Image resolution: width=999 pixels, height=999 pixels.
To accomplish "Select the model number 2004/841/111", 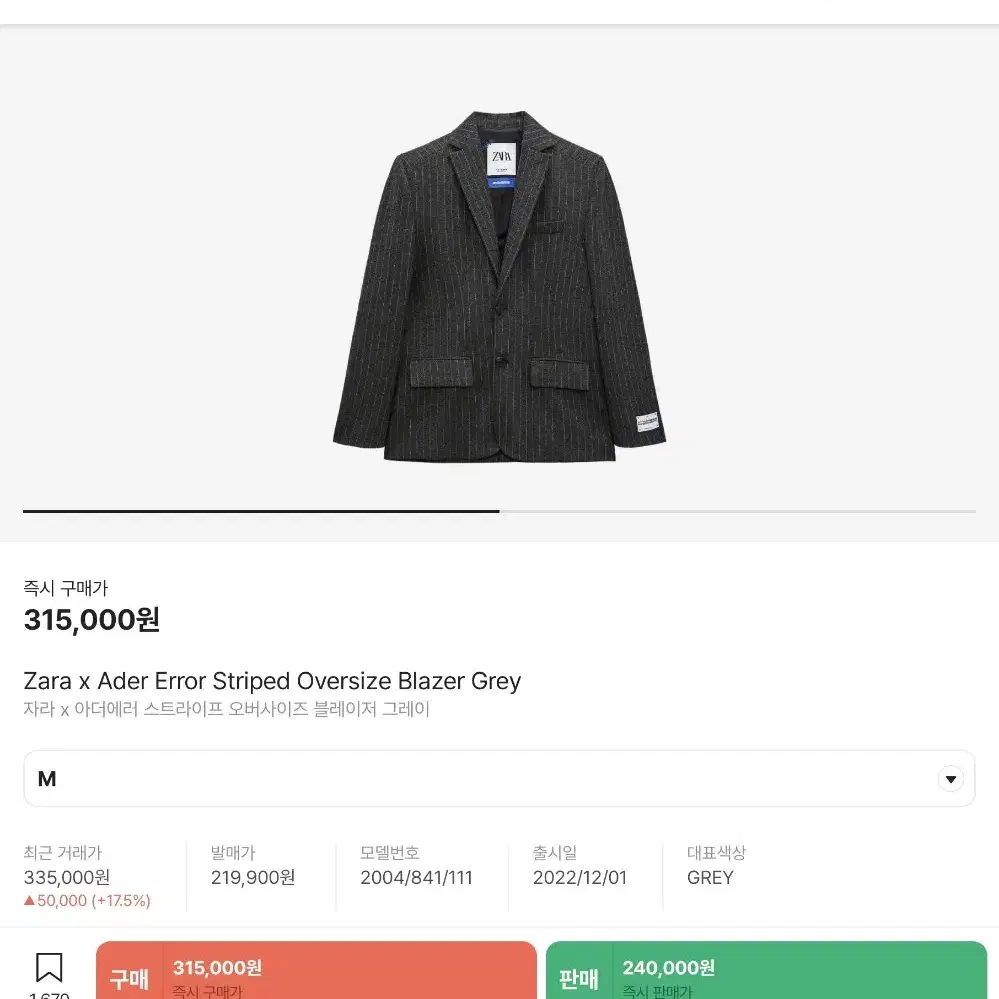I will tap(416, 877).
